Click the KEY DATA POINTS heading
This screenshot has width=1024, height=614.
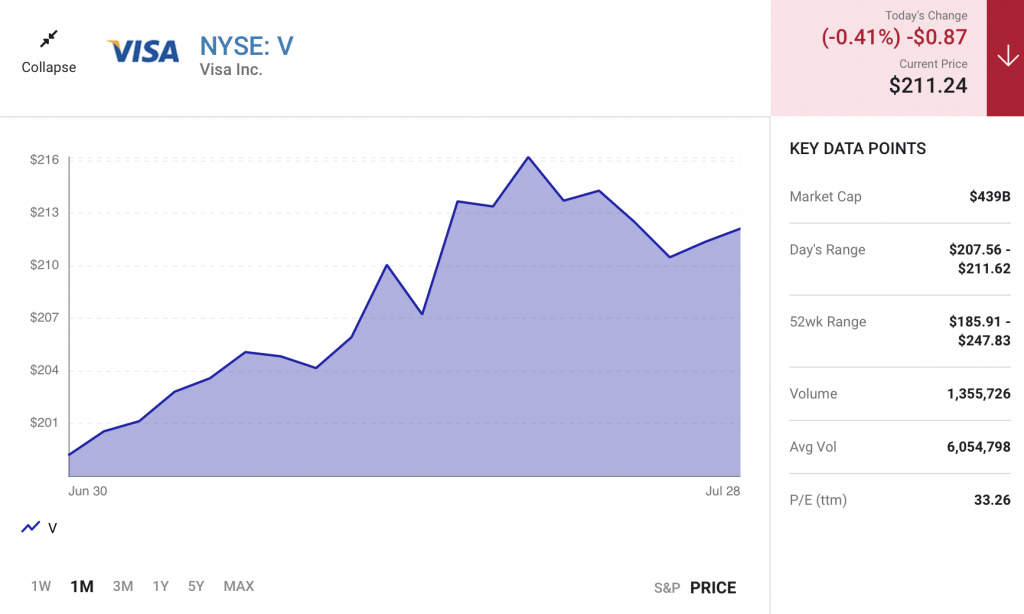point(857,148)
